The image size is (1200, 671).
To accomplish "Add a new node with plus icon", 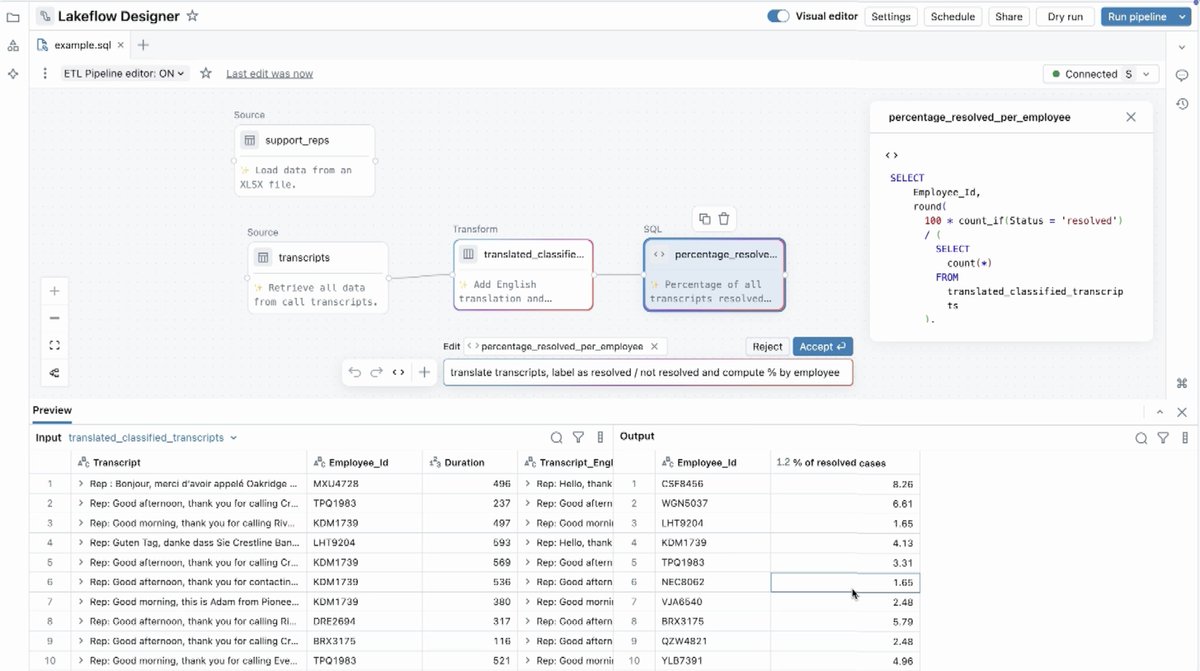I will [424, 372].
